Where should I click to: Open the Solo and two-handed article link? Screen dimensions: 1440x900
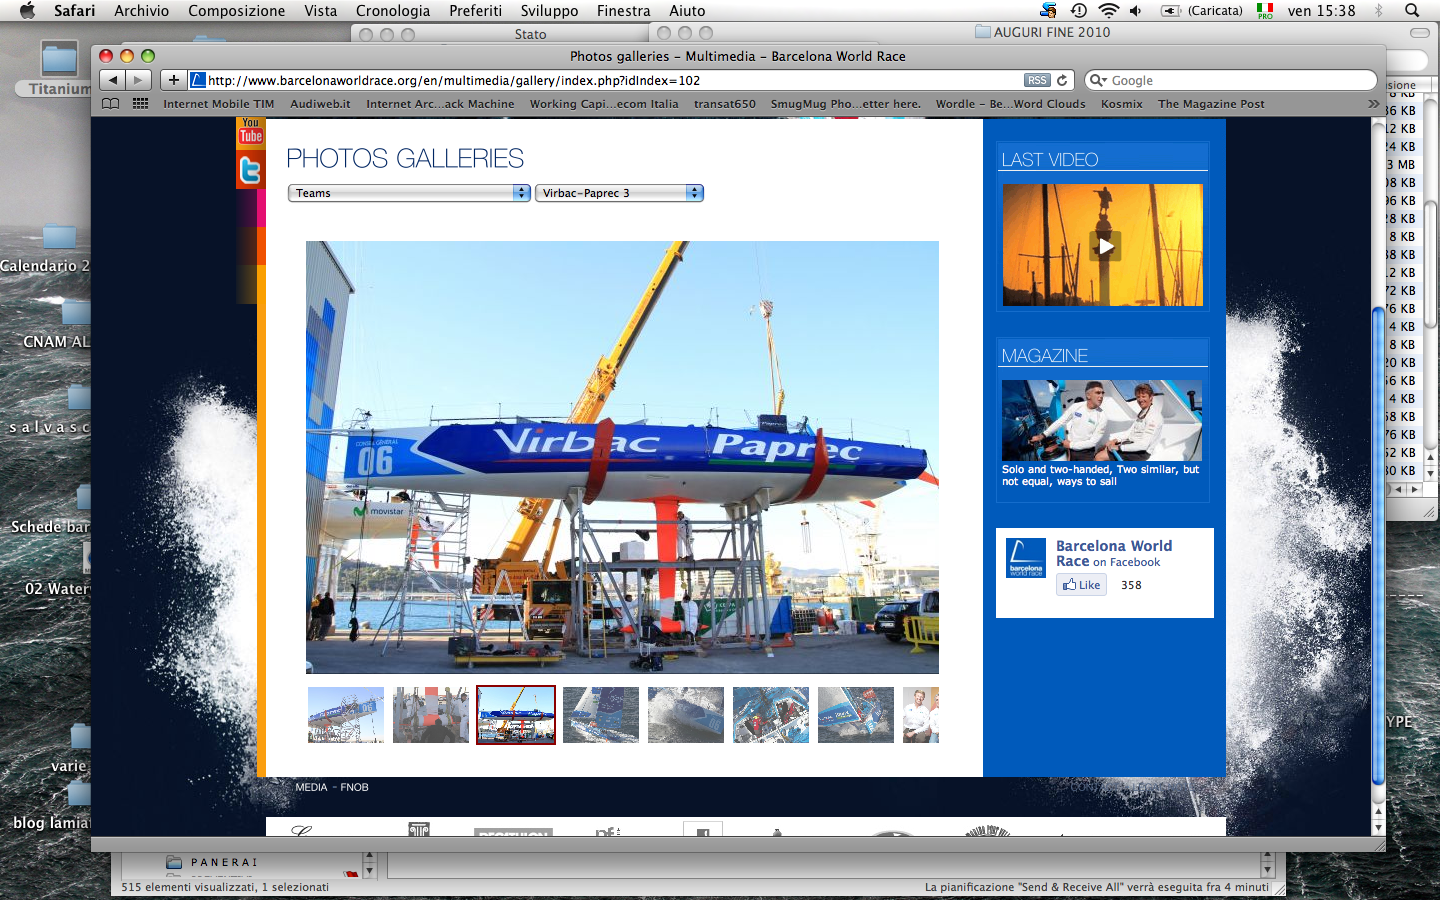[x=1100, y=475]
